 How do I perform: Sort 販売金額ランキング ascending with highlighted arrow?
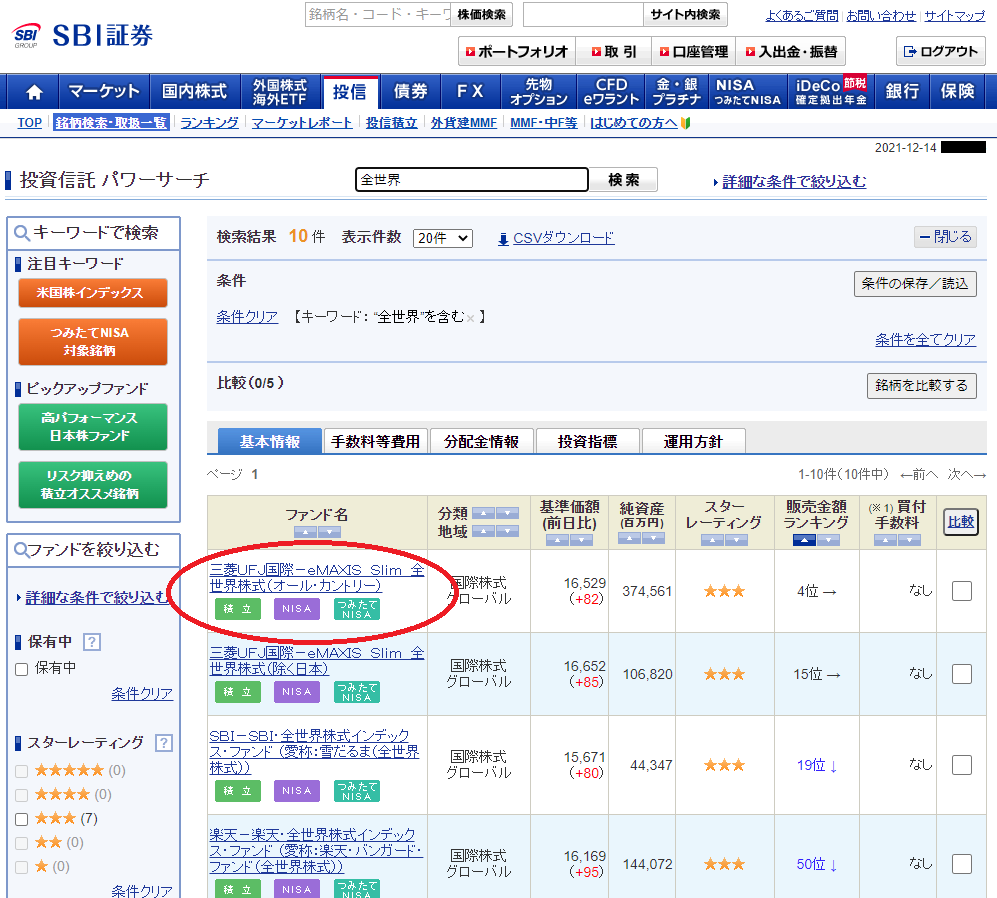tap(803, 540)
